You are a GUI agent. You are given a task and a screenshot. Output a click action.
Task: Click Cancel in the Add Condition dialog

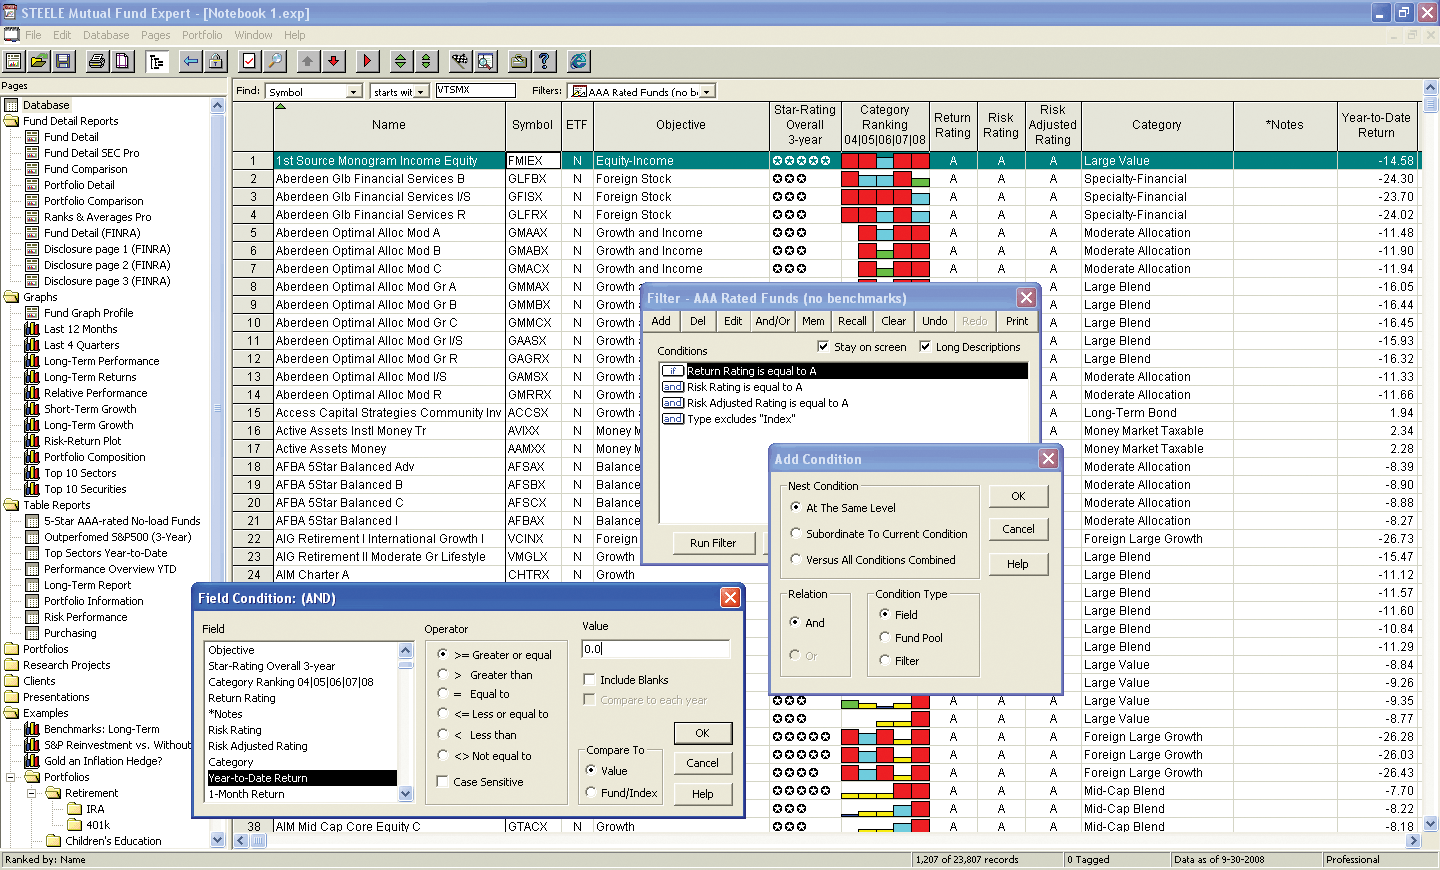[1018, 529]
